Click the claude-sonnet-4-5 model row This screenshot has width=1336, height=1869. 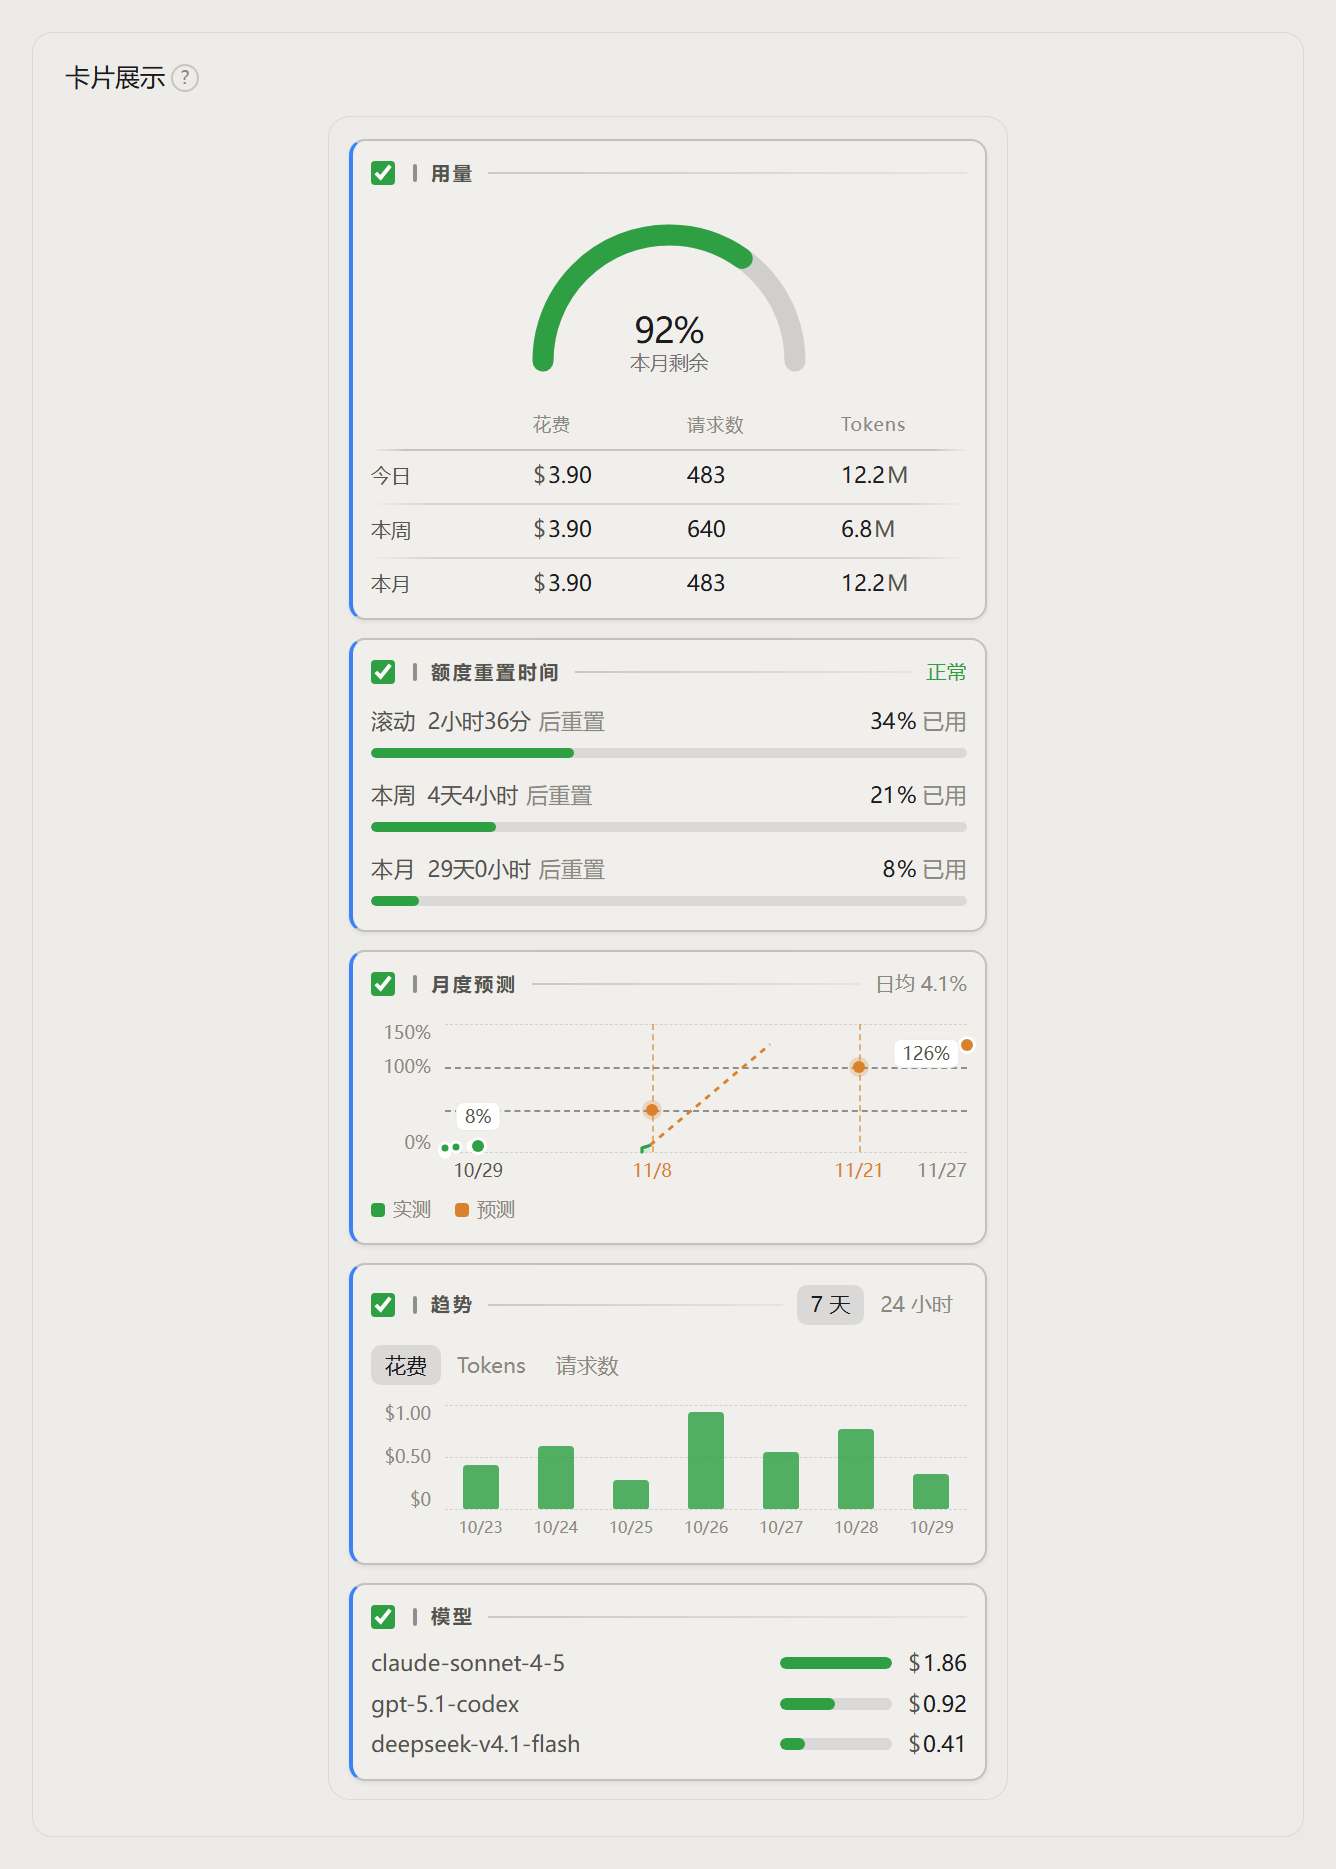click(x=669, y=1663)
